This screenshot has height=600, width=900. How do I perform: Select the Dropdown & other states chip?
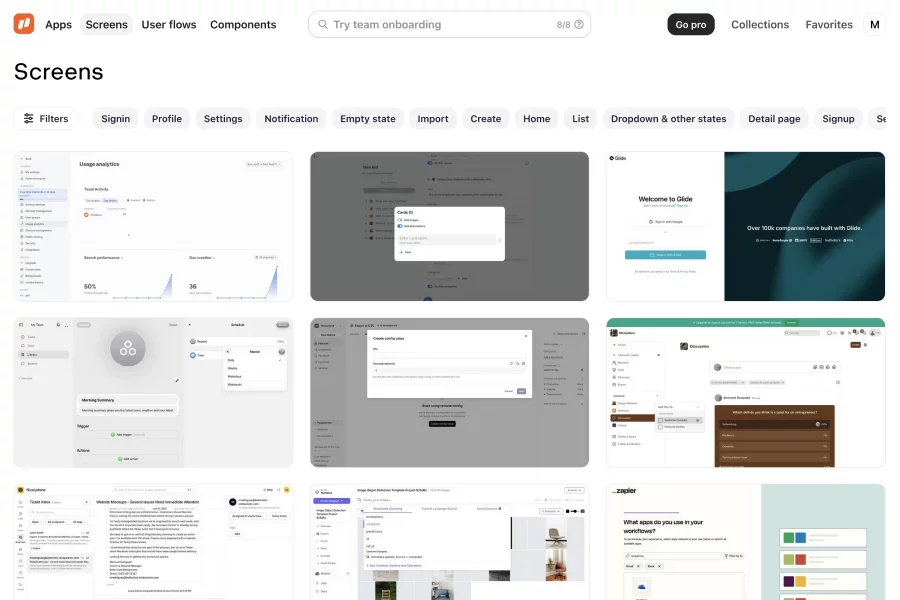668,119
